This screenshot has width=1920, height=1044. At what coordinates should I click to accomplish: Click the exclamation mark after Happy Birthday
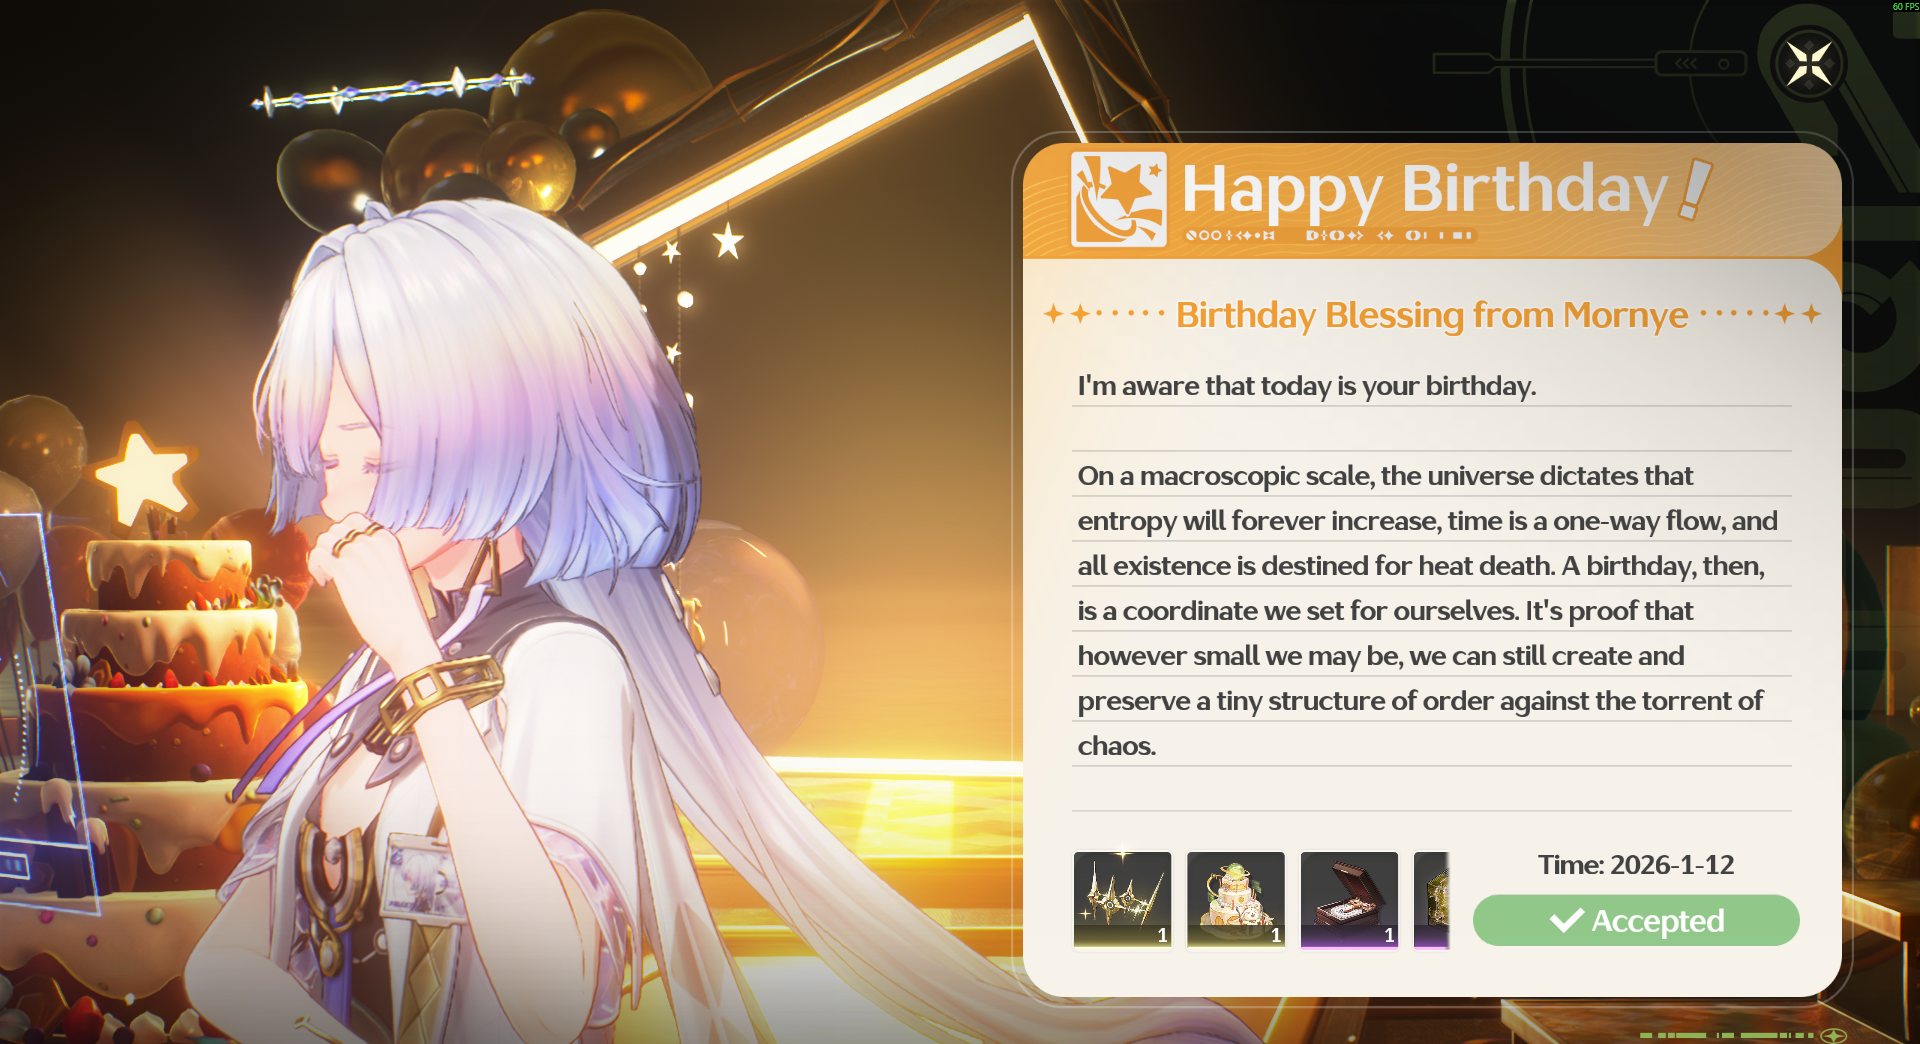click(1696, 189)
